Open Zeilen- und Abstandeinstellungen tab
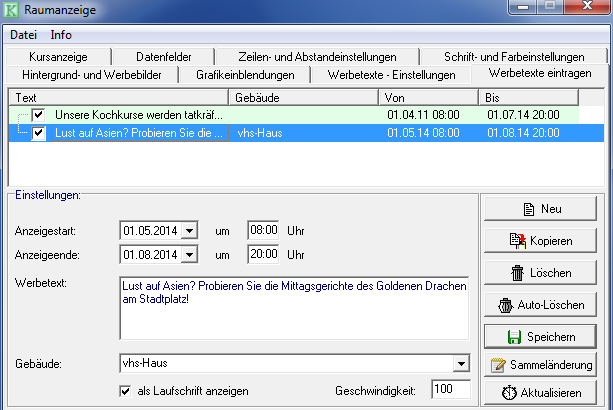Image resolution: width=613 pixels, height=410 pixels. click(x=317, y=57)
